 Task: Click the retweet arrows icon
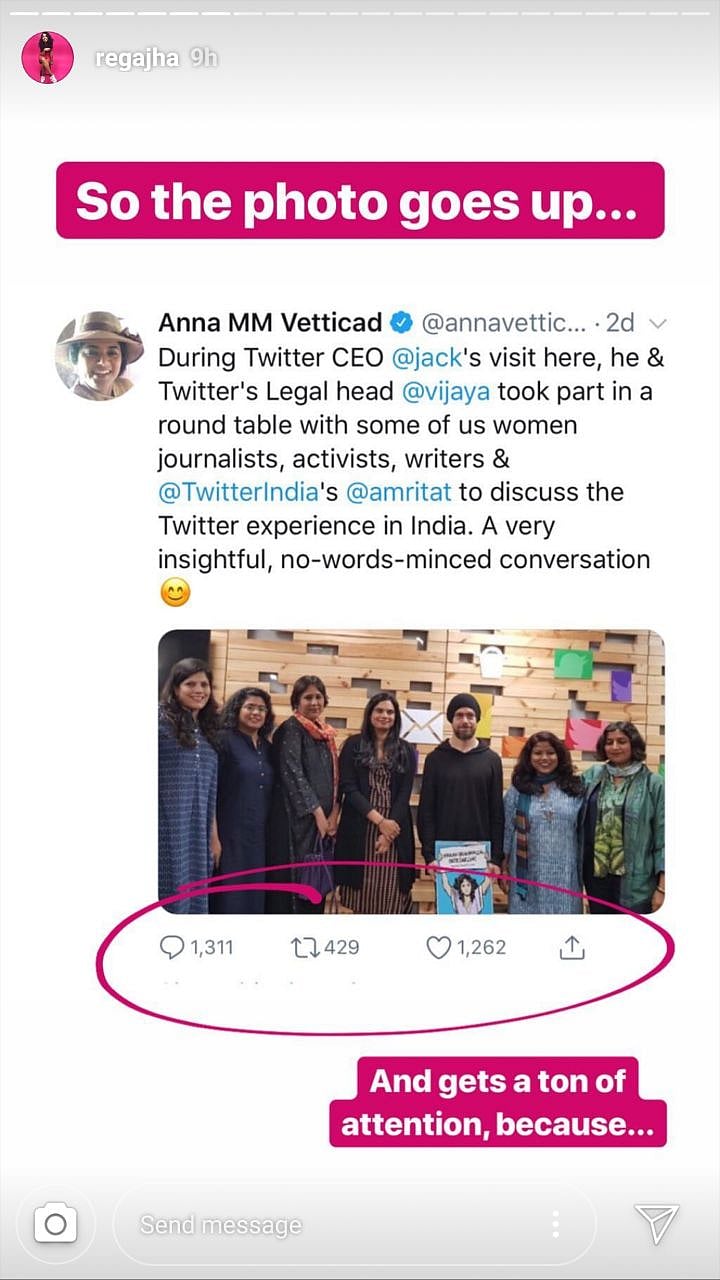(x=304, y=947)
